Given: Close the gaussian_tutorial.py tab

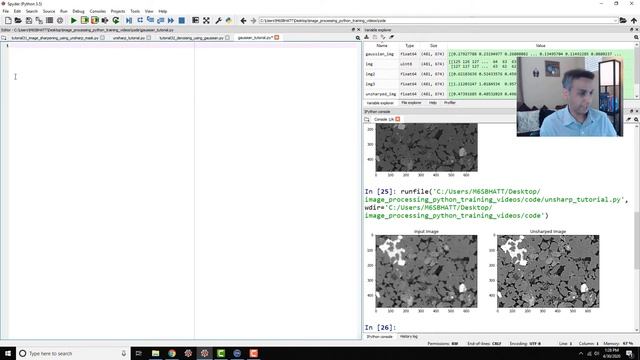Looking at the screenshot, I should pos(277,38).
